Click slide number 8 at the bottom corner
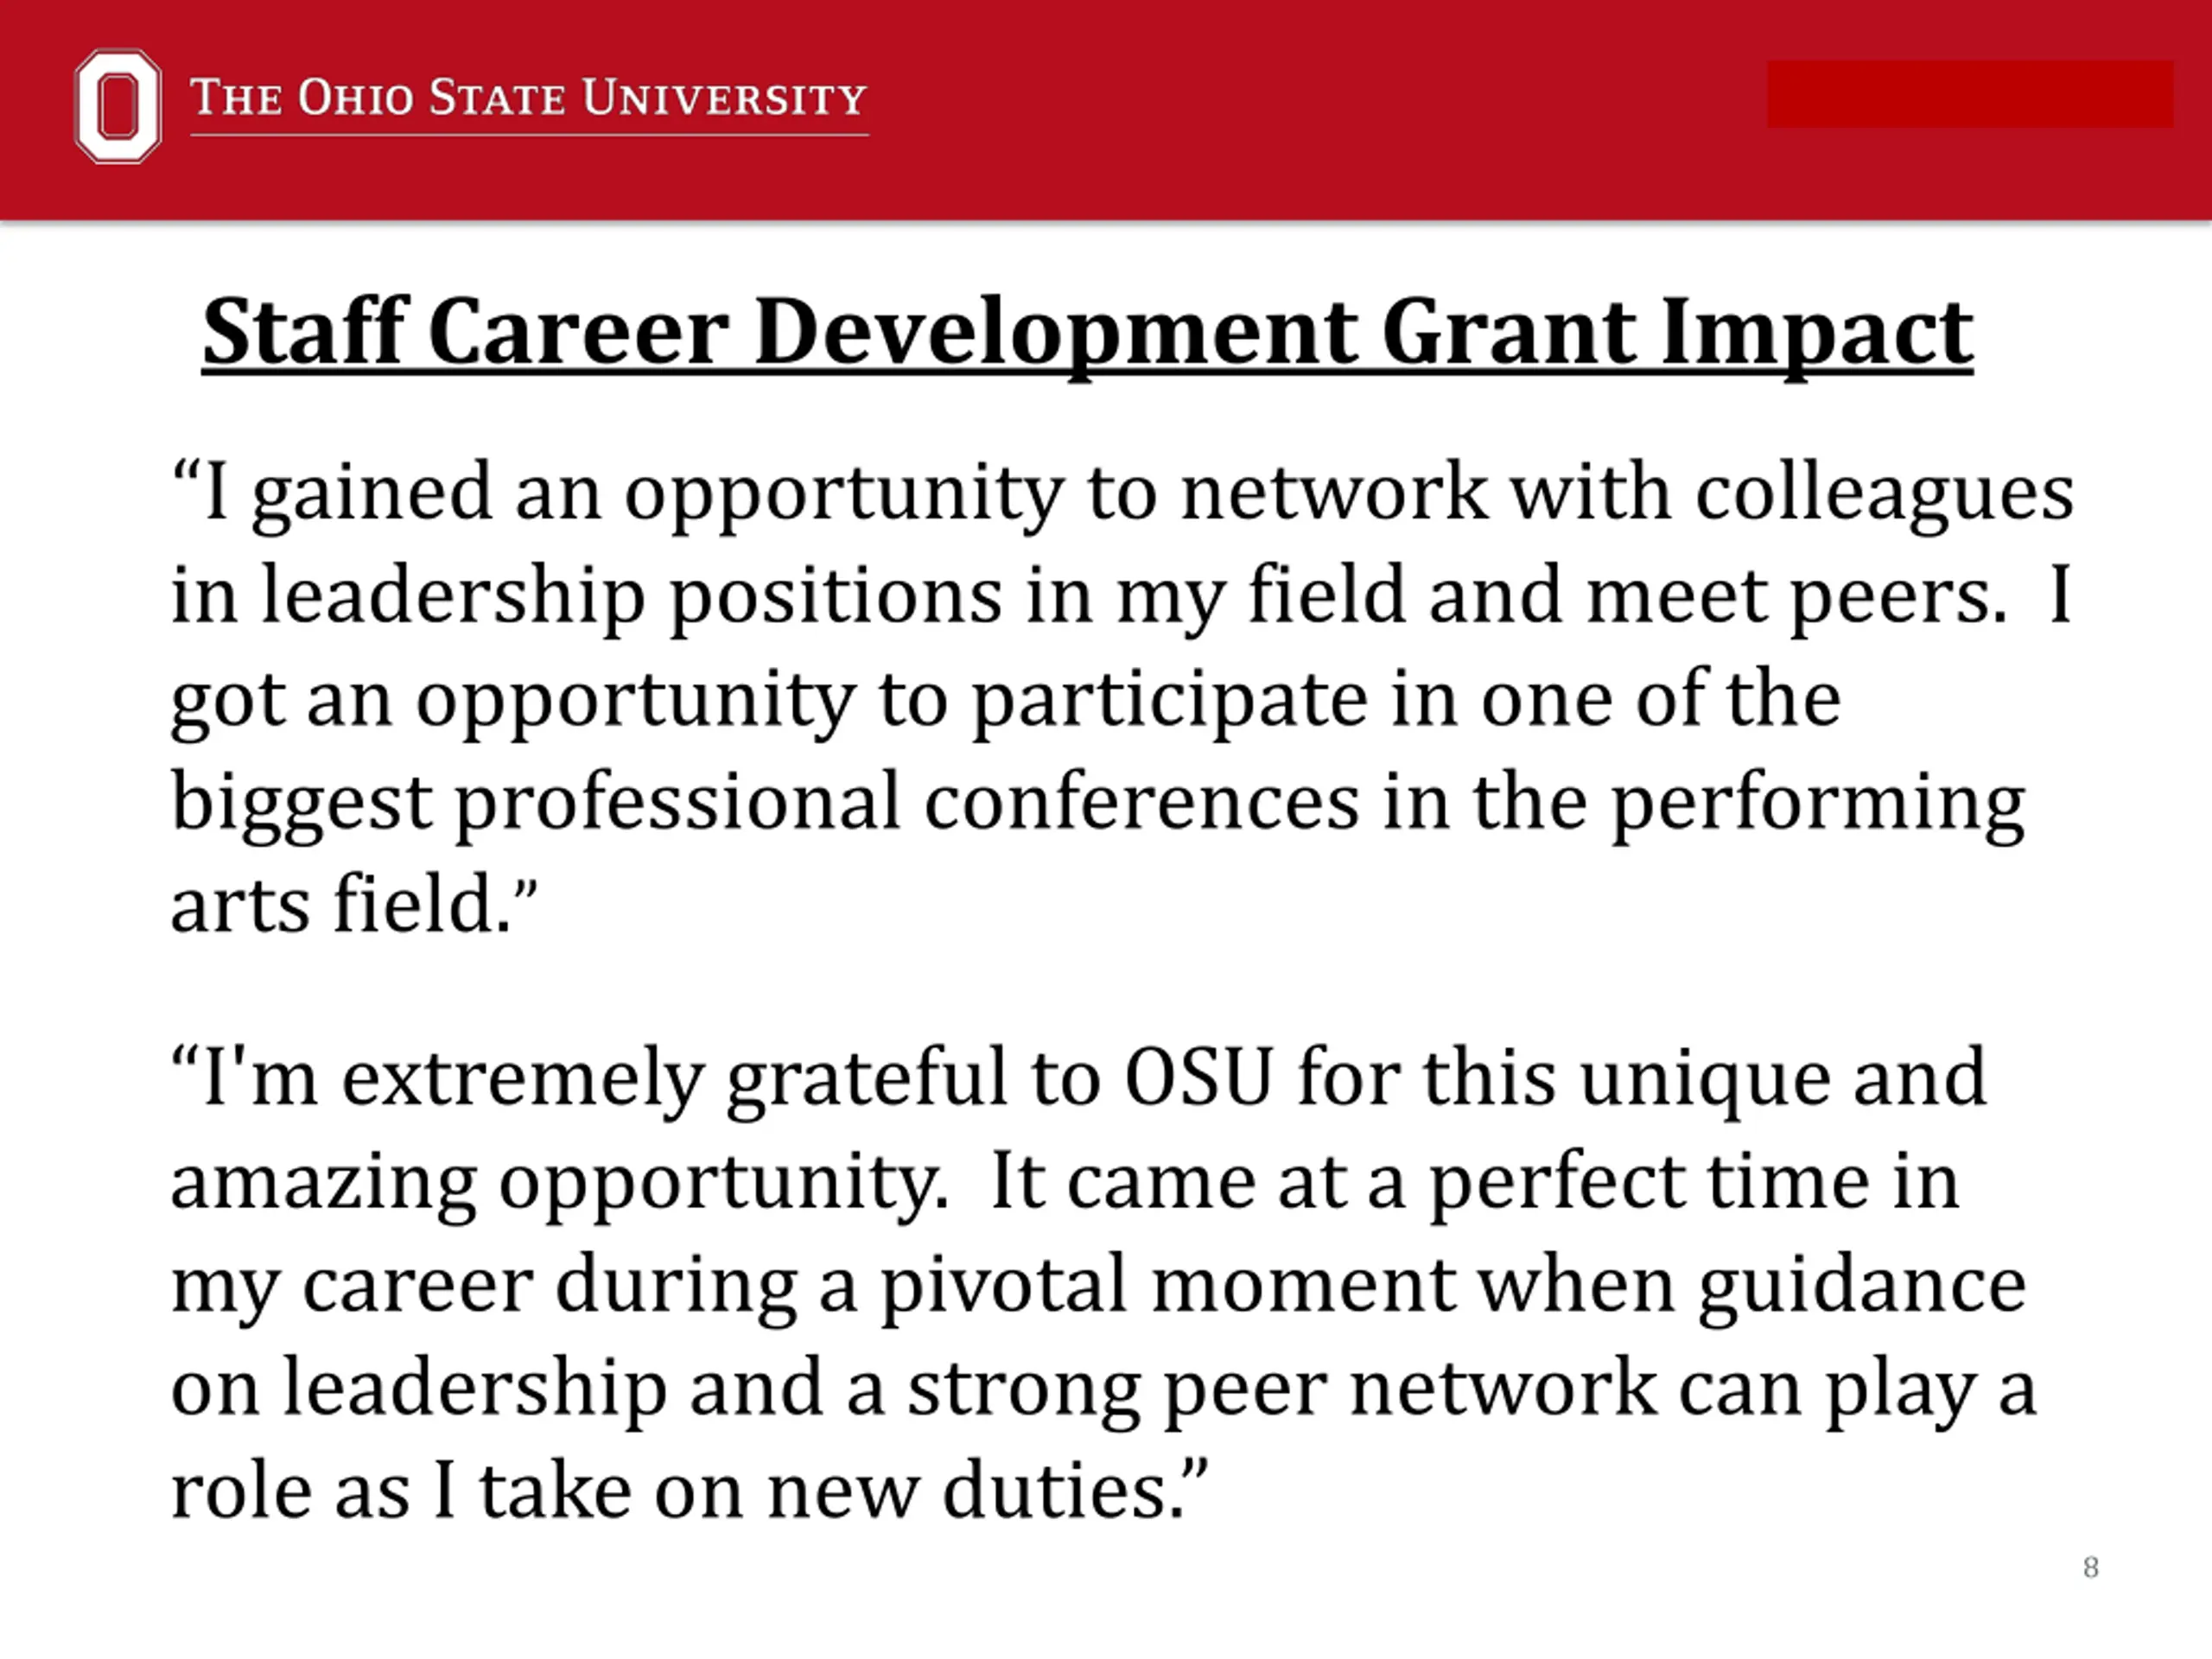The height and width of the screenshot is (1659, 2212). pyautogui.click(x=2090, y=1567)
